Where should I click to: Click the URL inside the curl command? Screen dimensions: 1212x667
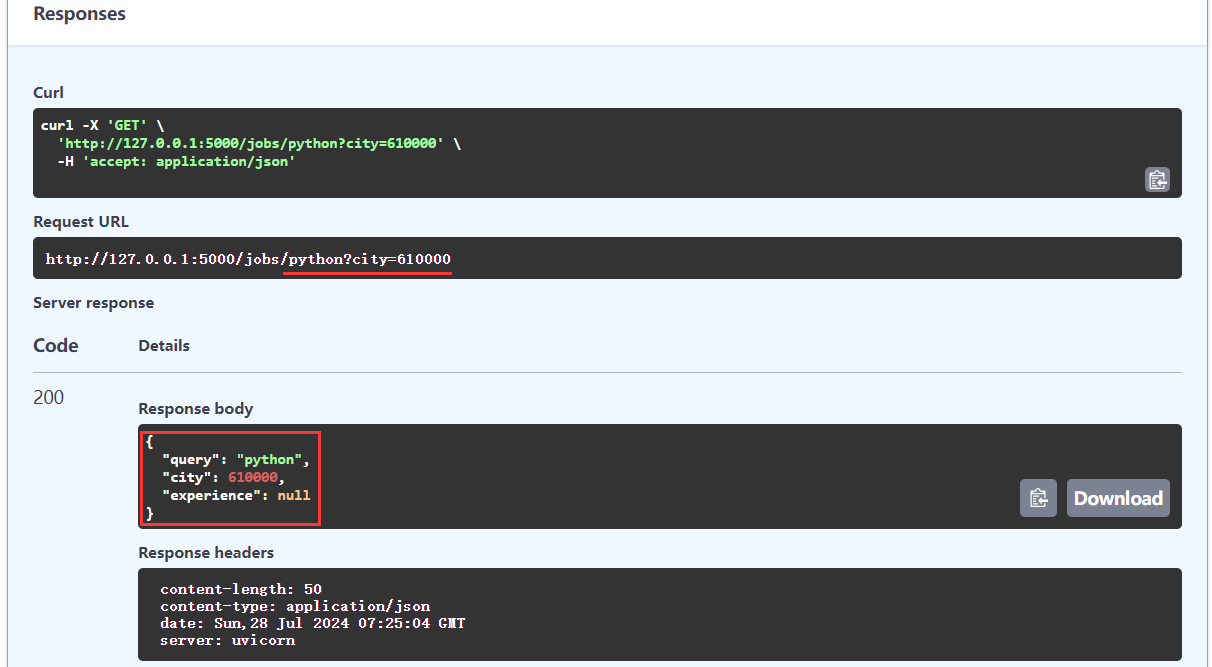pyautogui.click(x=250, y=143)
